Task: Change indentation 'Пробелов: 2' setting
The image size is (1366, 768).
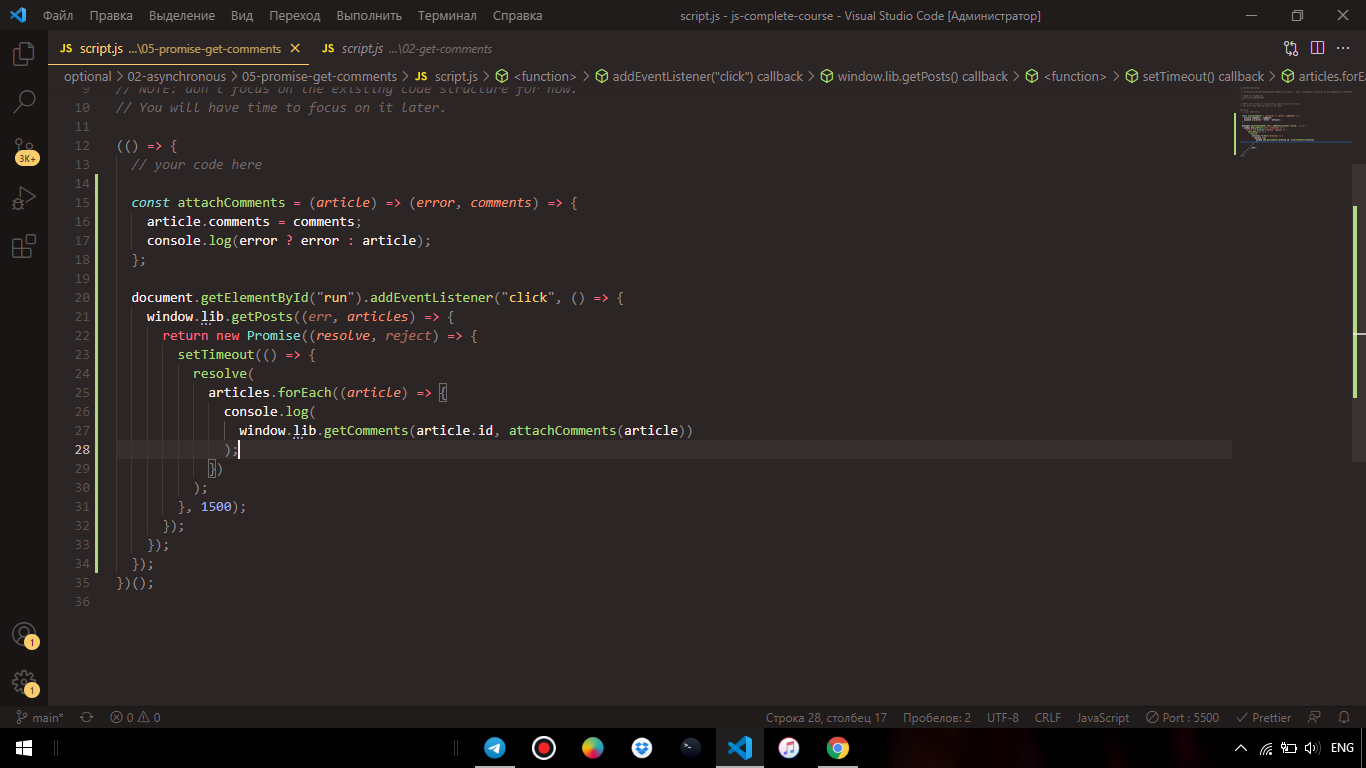Action: [x=937, y=718]
